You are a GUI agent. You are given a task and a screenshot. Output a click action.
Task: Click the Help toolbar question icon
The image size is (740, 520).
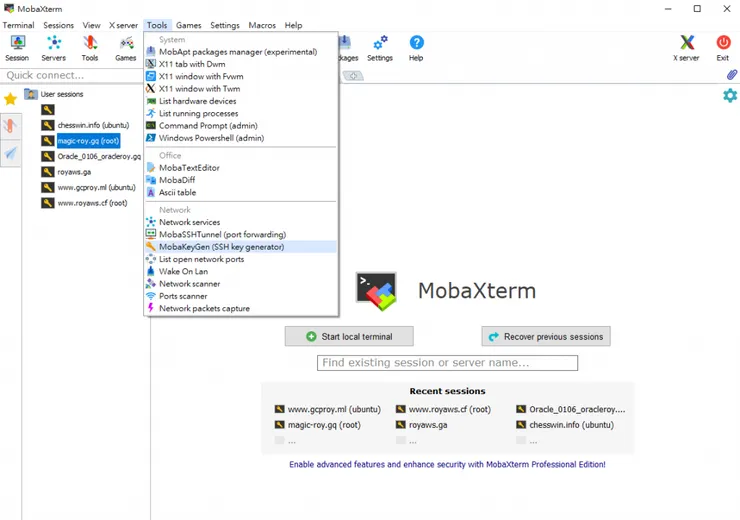[x=416, y=48]
